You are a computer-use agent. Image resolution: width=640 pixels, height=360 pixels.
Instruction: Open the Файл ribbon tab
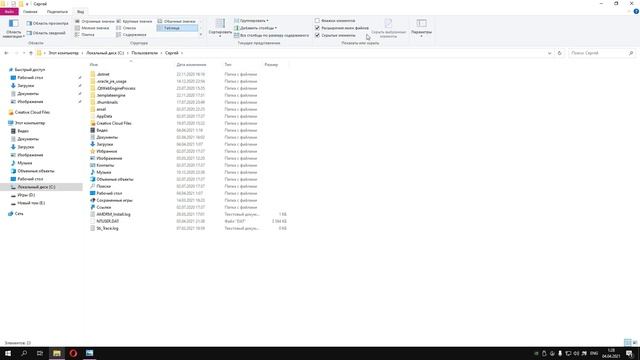pyautogui.click(x=9, y=11)
